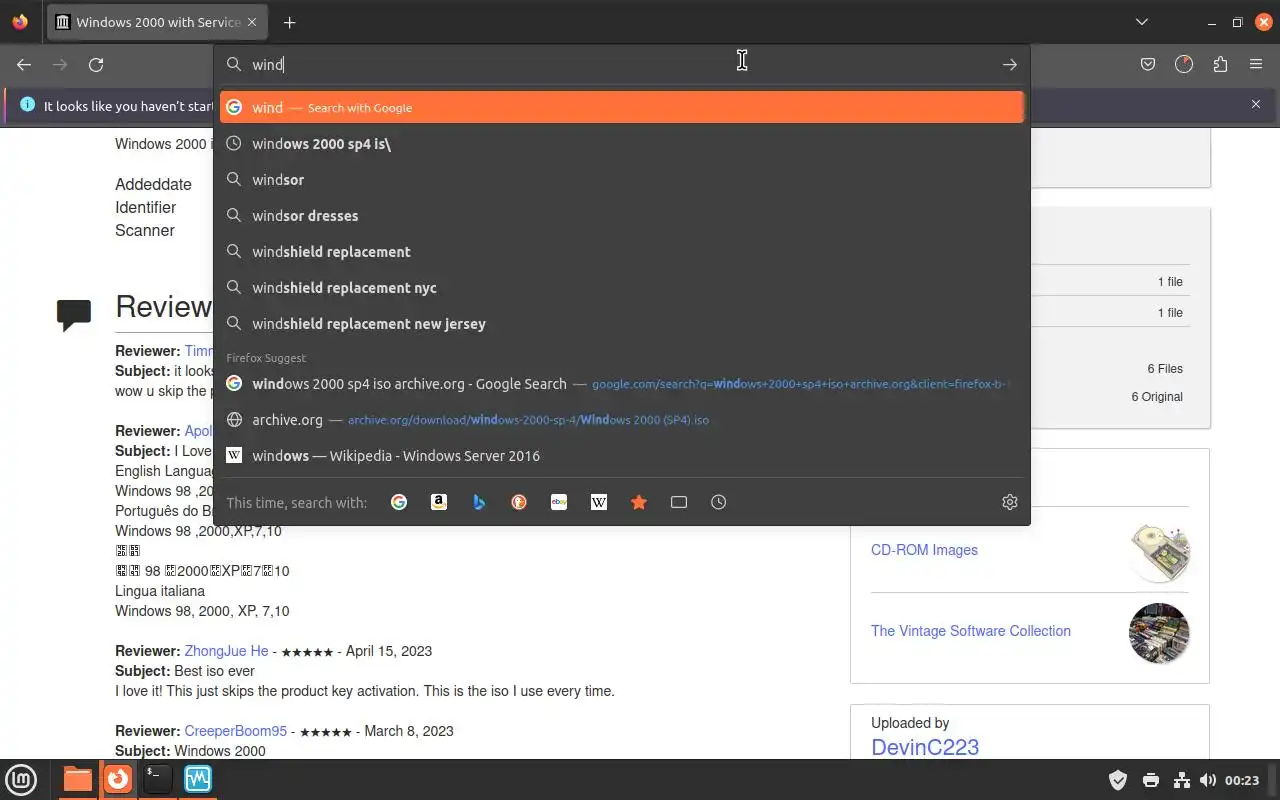Expand the list all tabs chevron
The height and width of the screenshot is (800, 1280).
pyautogui.click(x=1142, y=22)
